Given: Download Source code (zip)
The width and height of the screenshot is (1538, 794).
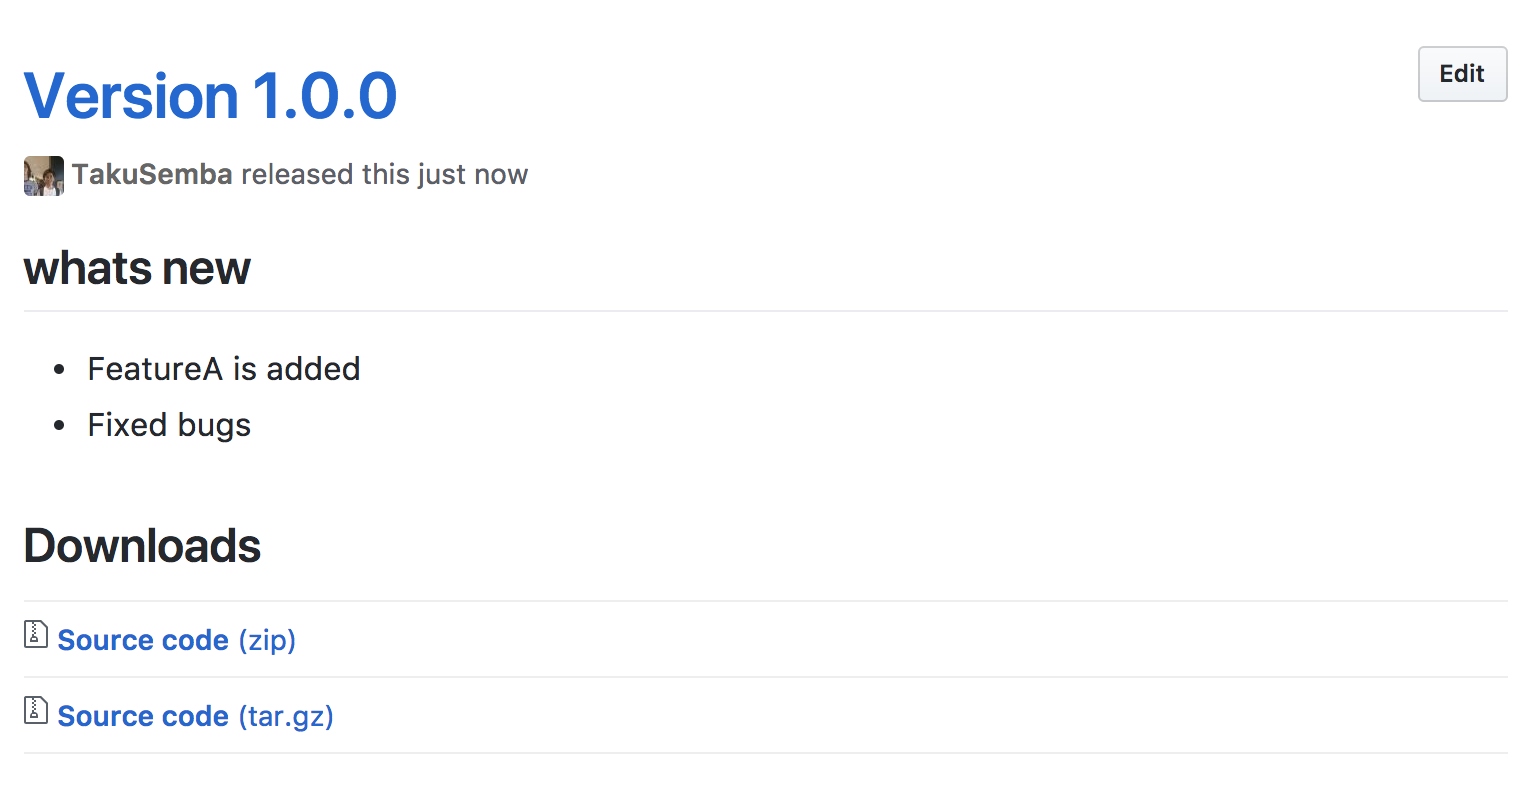Looking at the screenshot, I should [x=177, y=640].
